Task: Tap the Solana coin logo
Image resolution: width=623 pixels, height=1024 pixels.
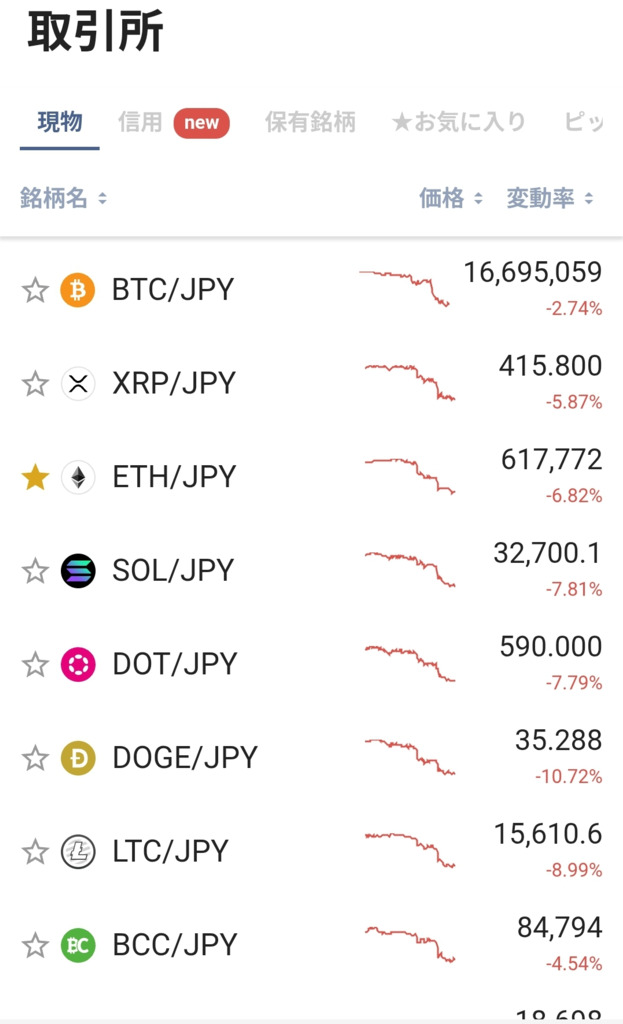Action: [x=78, y=571]
